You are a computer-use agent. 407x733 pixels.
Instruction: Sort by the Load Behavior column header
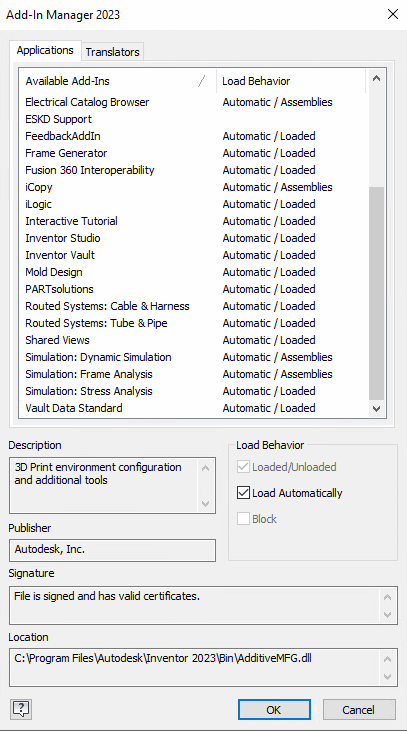pyautogui.click(x=291, y=81)
